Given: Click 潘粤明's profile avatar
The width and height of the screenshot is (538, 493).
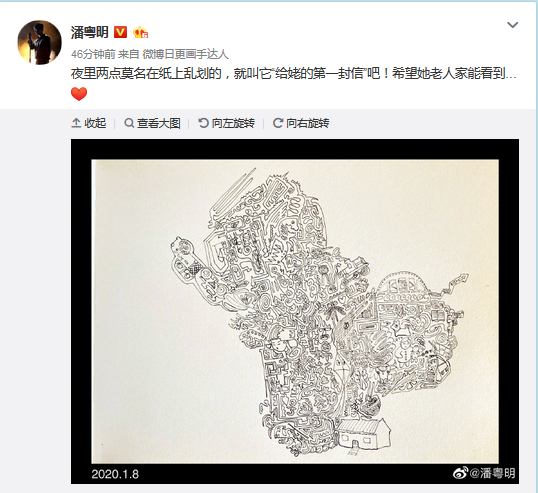Looking at the screenshot, I should click(x=39, y=43).
